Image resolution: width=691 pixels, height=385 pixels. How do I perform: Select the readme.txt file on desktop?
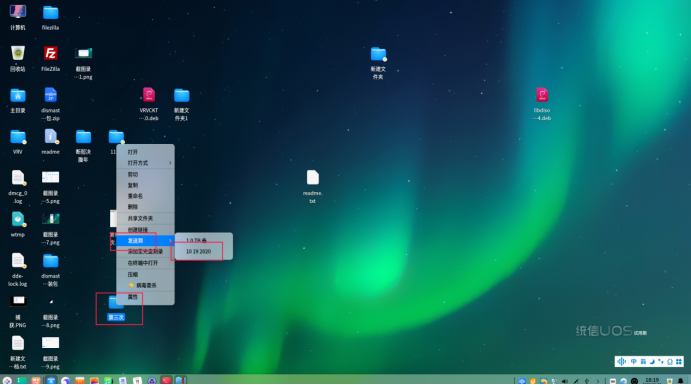[x=312, y=178]
